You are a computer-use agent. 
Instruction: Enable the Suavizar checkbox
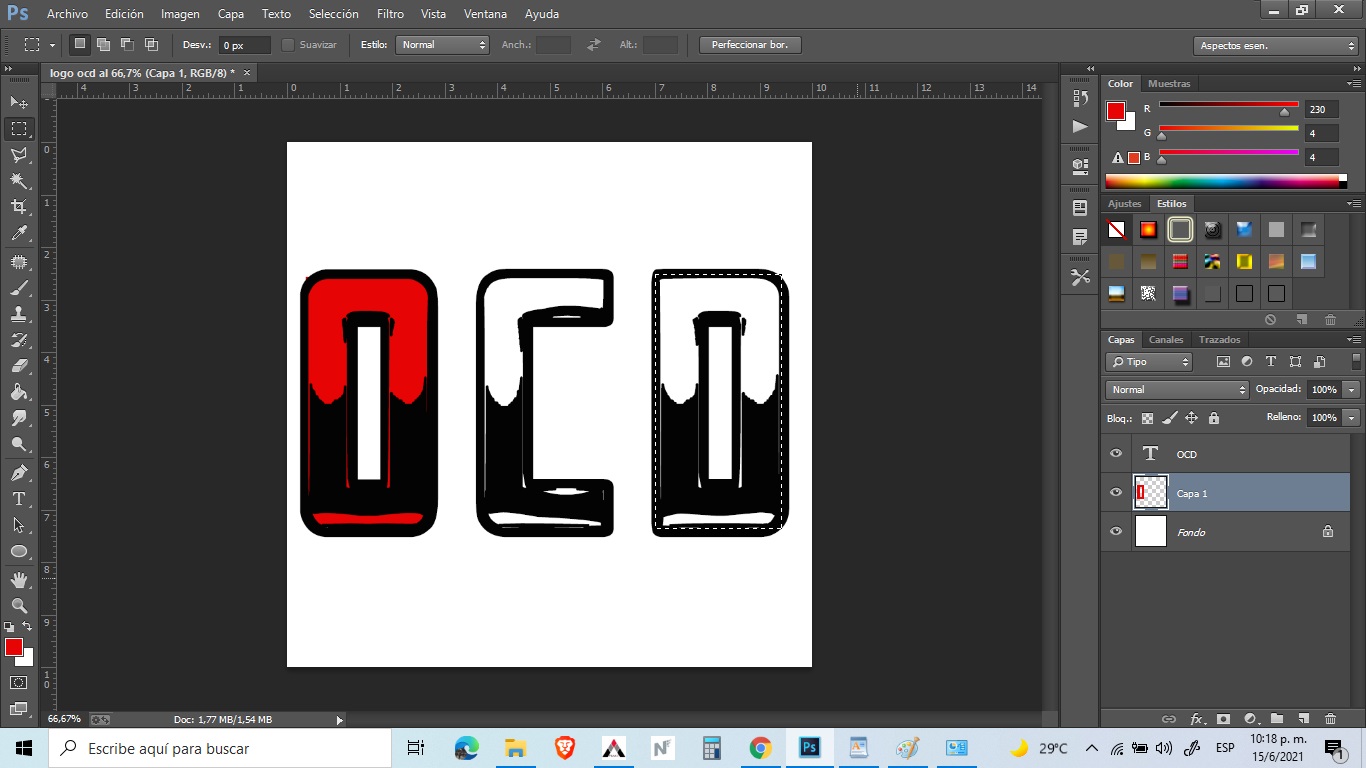click(288, 45)
